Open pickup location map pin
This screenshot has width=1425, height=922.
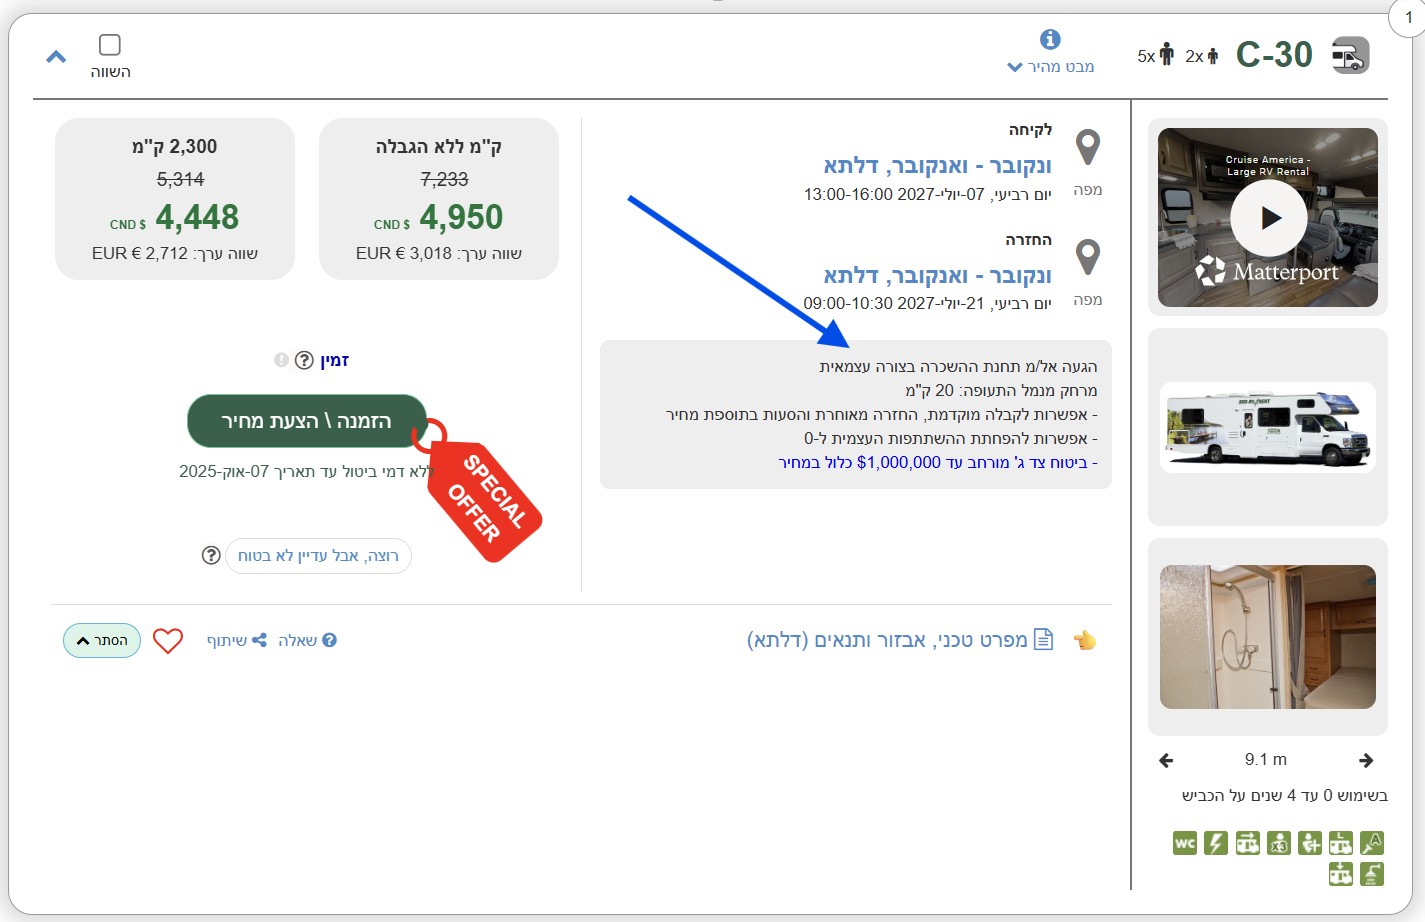pos(1087,148)
